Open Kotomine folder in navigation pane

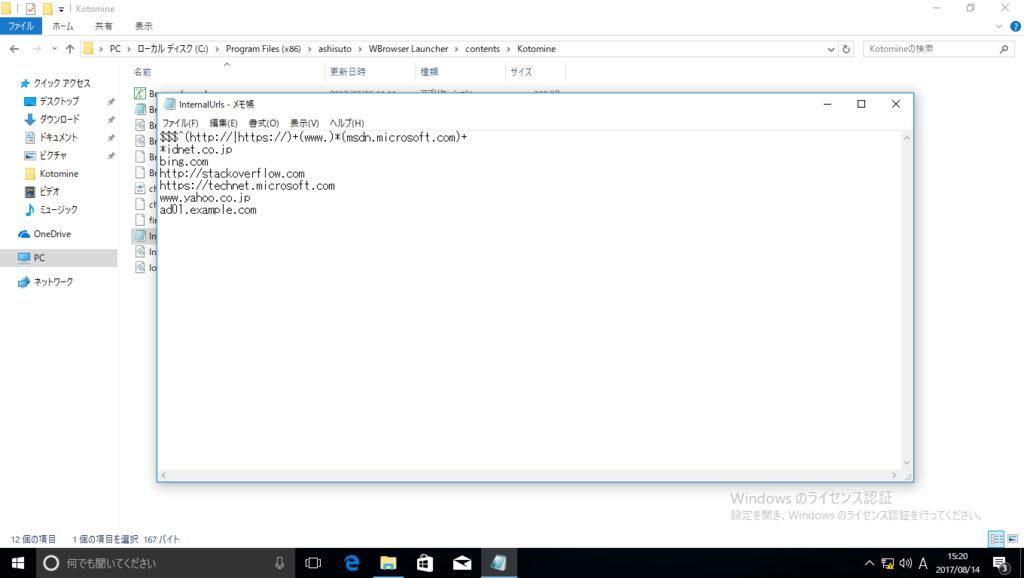(x=59, y=174)
